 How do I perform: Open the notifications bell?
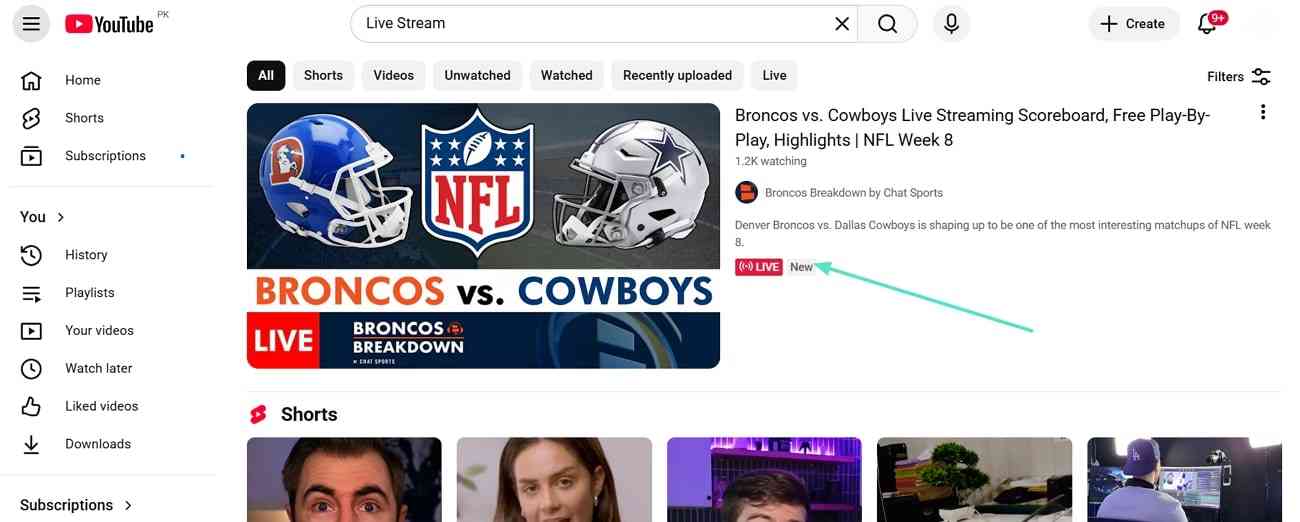coord(1207,23)
